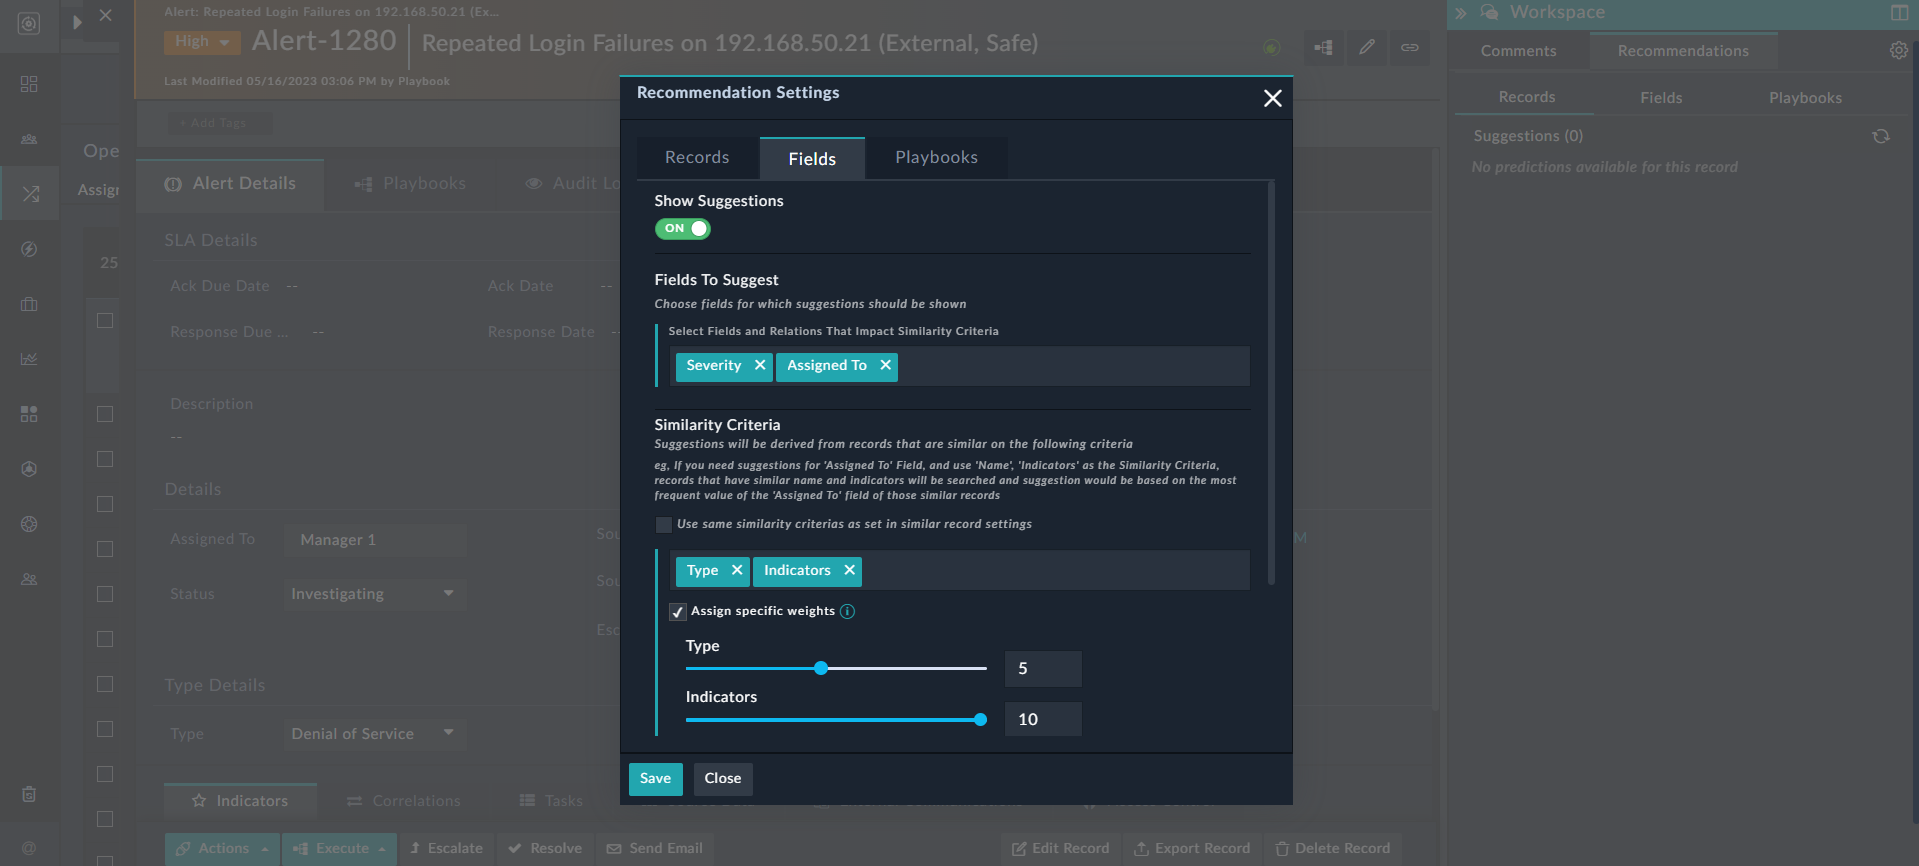The height and width of the screenshot is (866, 1919).
Task: Refresh the Suggestions list in Workspace
Action: coord(1881,136)
